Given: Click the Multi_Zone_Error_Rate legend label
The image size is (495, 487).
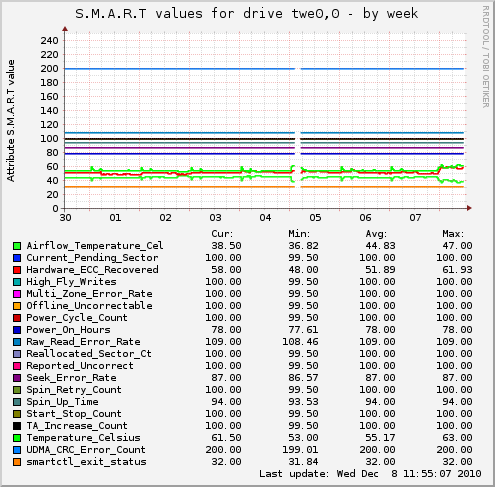Looking at the screenshot, I should click(x=89, y=294).
